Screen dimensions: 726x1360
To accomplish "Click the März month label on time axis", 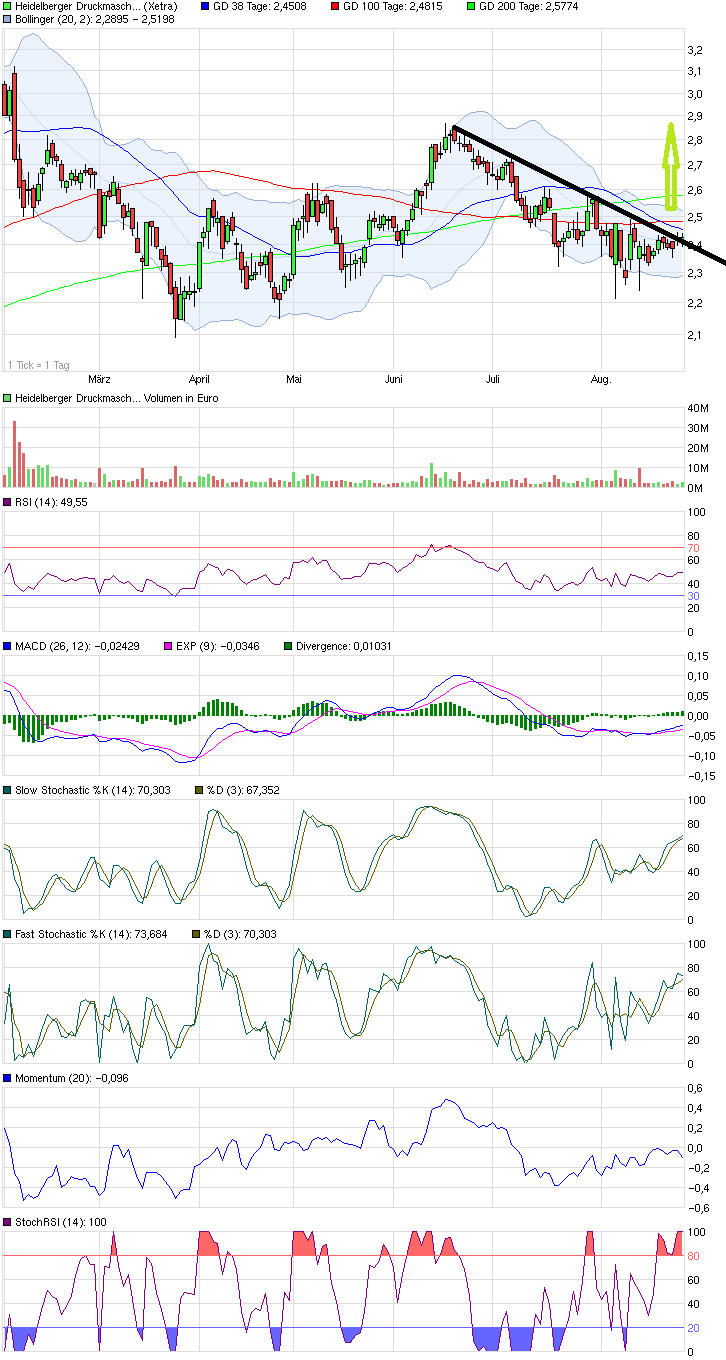I will click(x=99, y=379).
